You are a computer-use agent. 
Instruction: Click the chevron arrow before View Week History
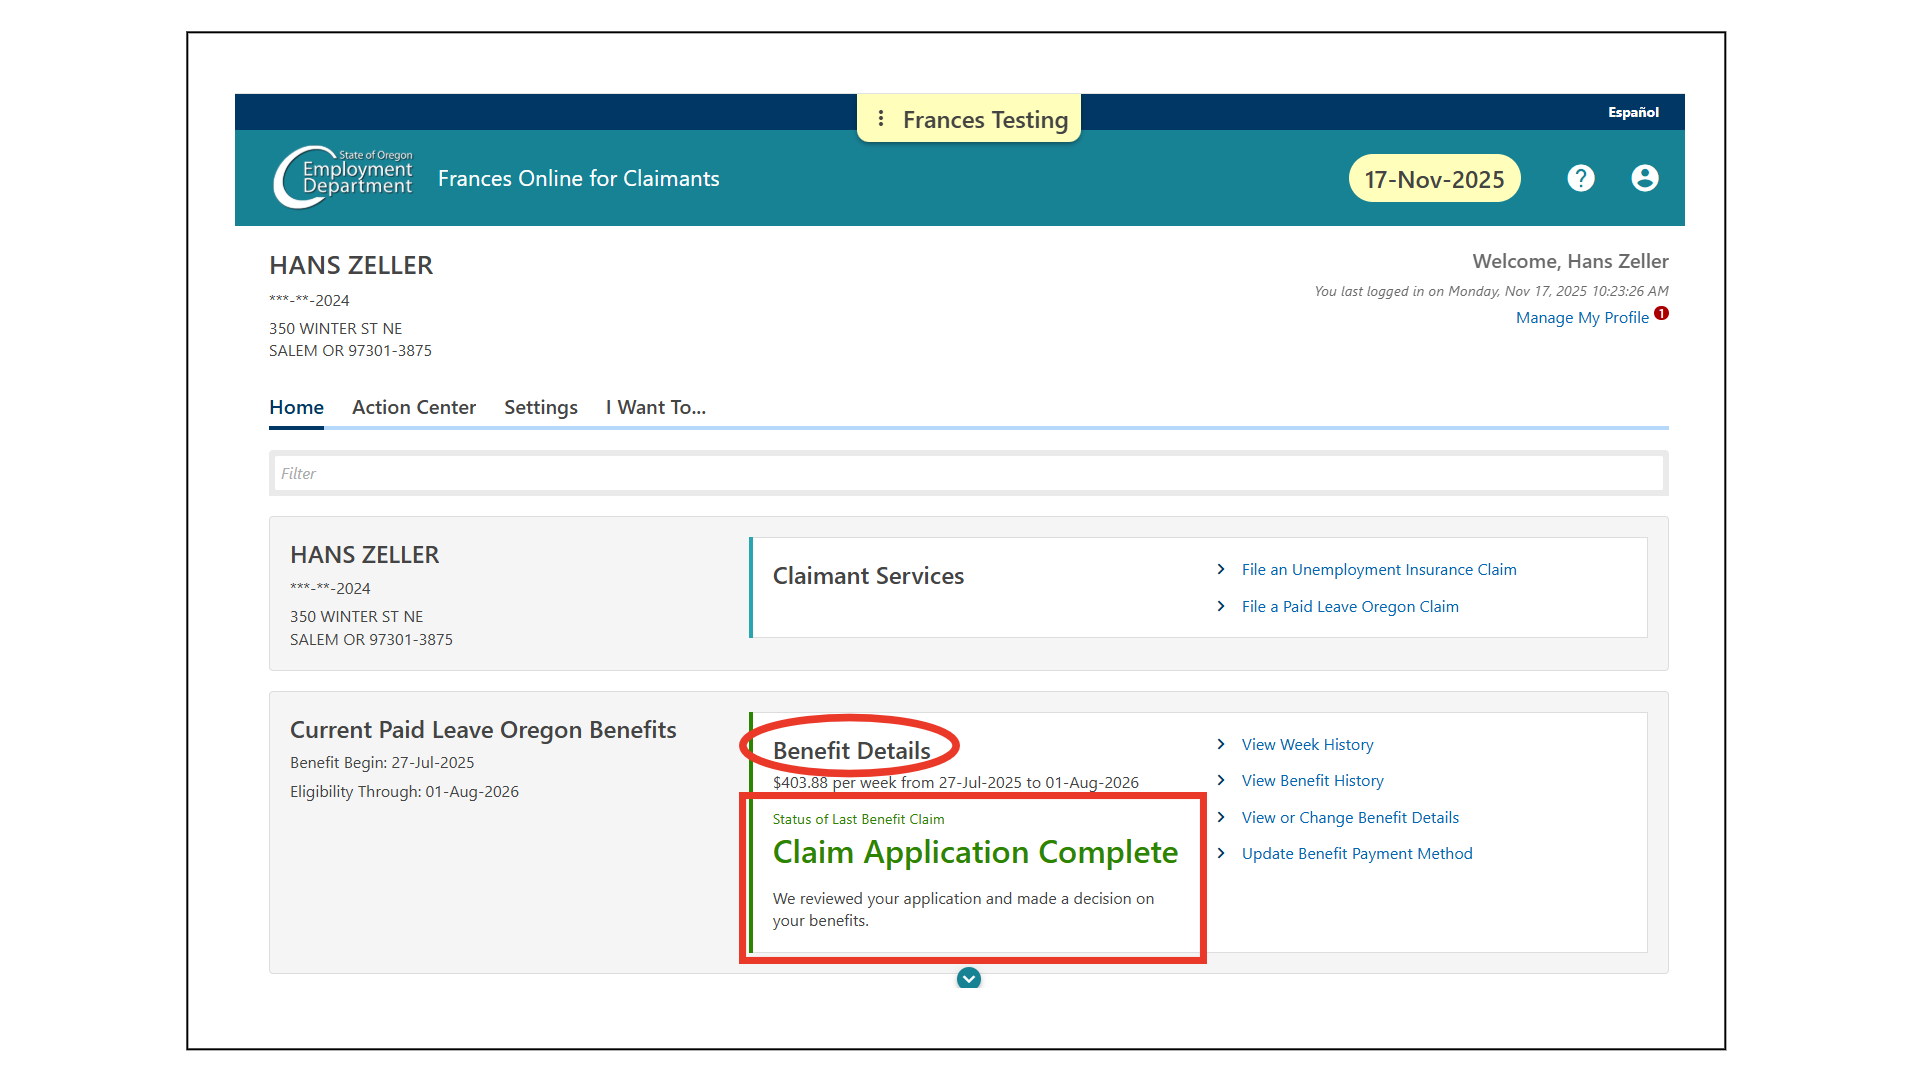tap(1221, 744)
